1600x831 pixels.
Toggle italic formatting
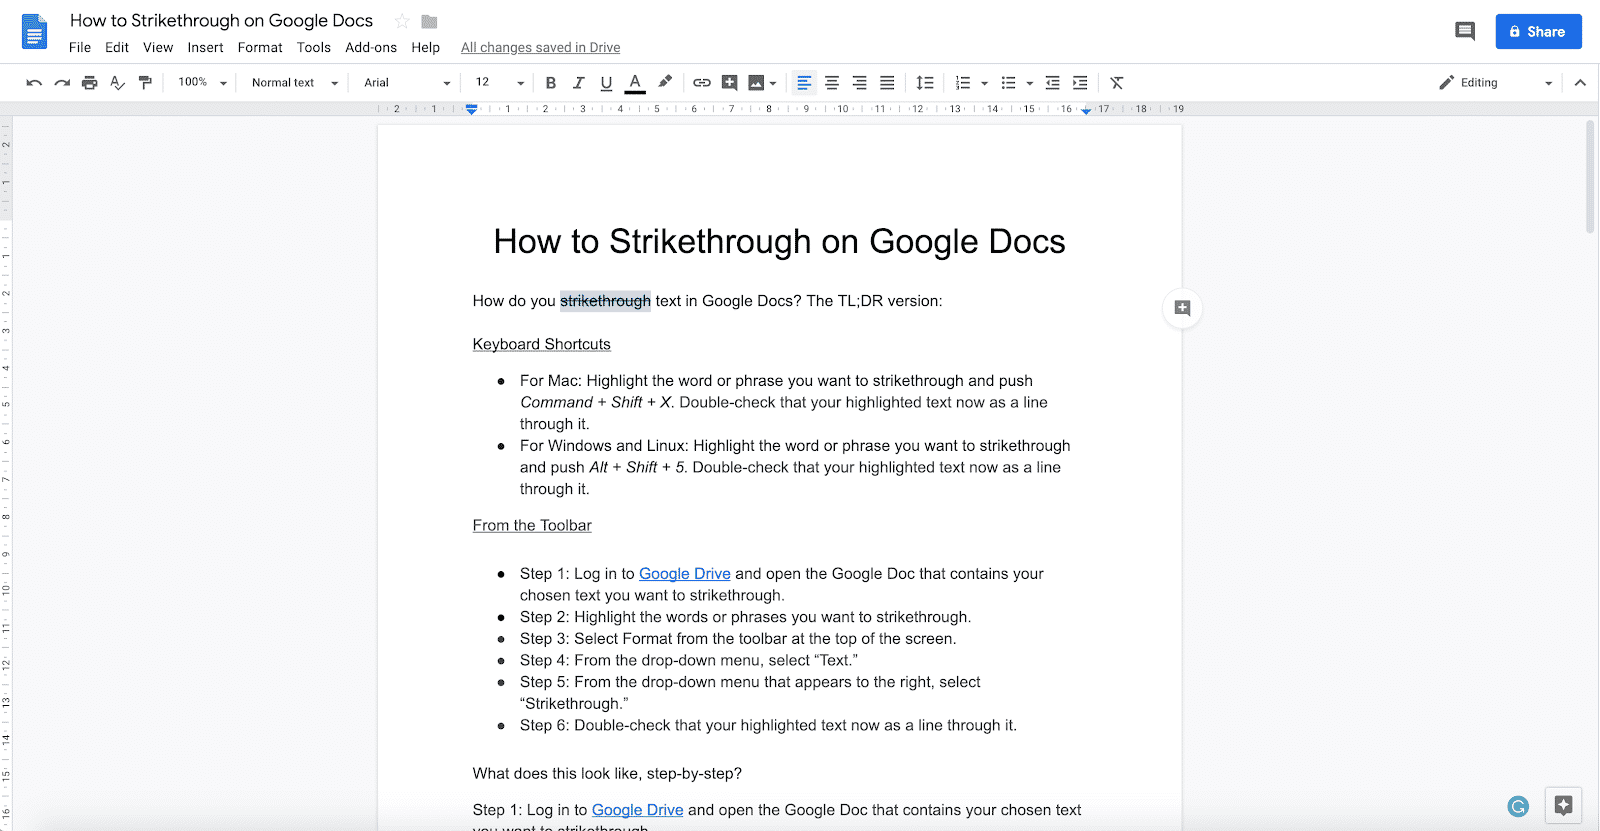click(578, 83)
